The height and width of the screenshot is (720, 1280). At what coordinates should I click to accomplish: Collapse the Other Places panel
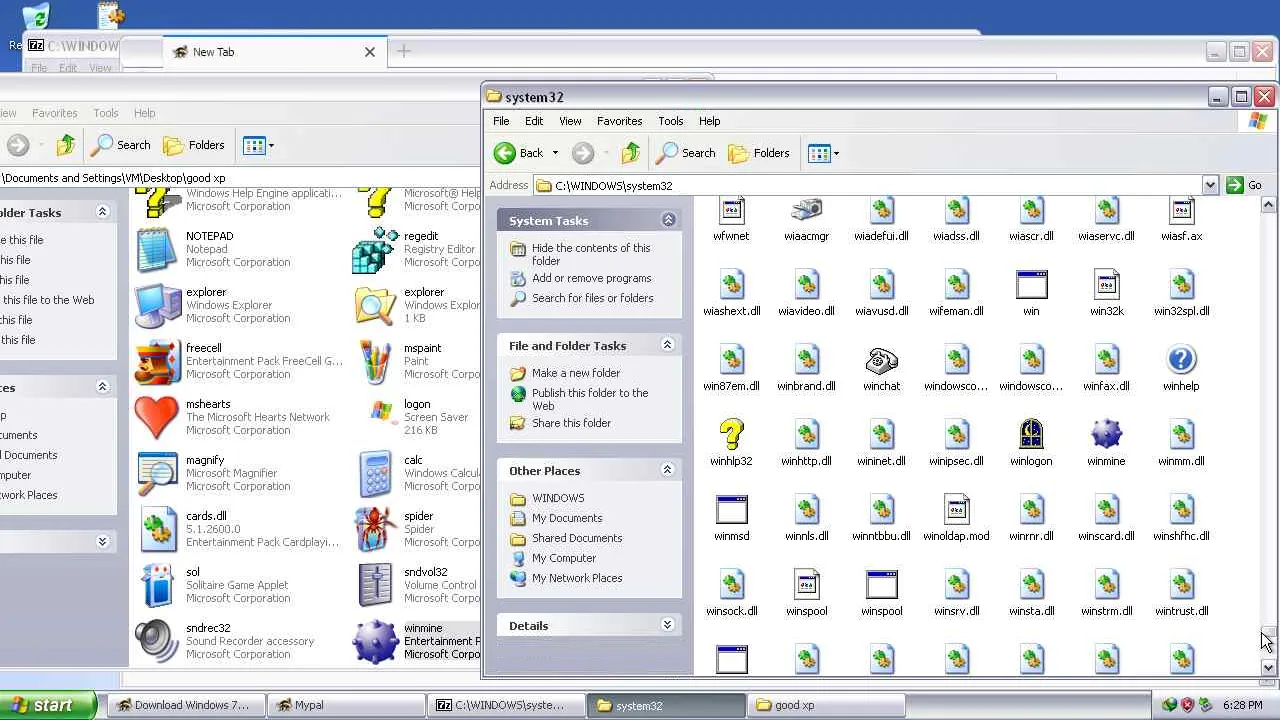668,470
